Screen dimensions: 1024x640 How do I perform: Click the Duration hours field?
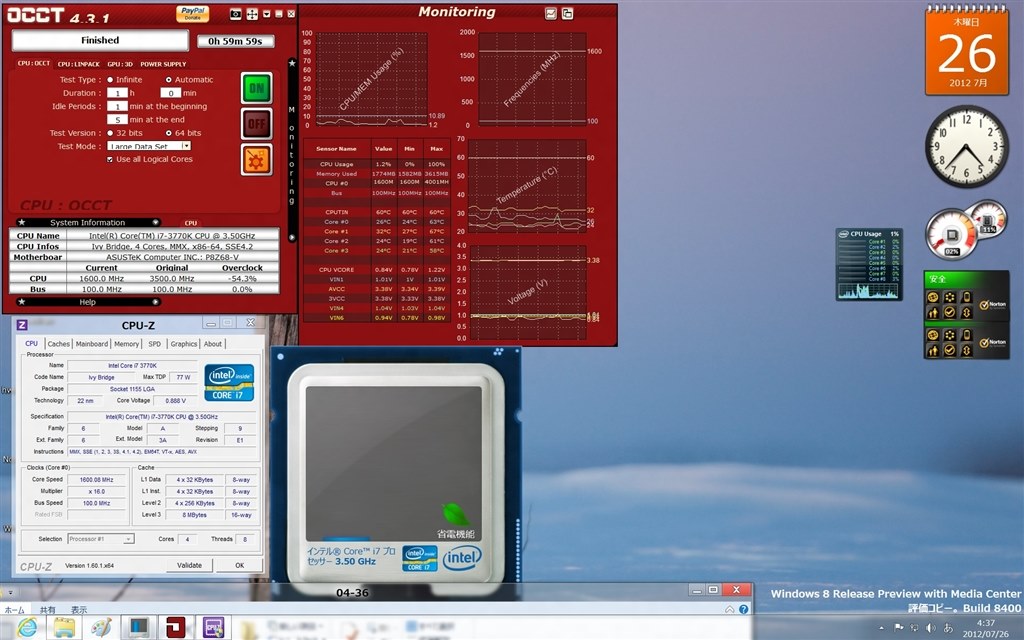coord(117,93)
